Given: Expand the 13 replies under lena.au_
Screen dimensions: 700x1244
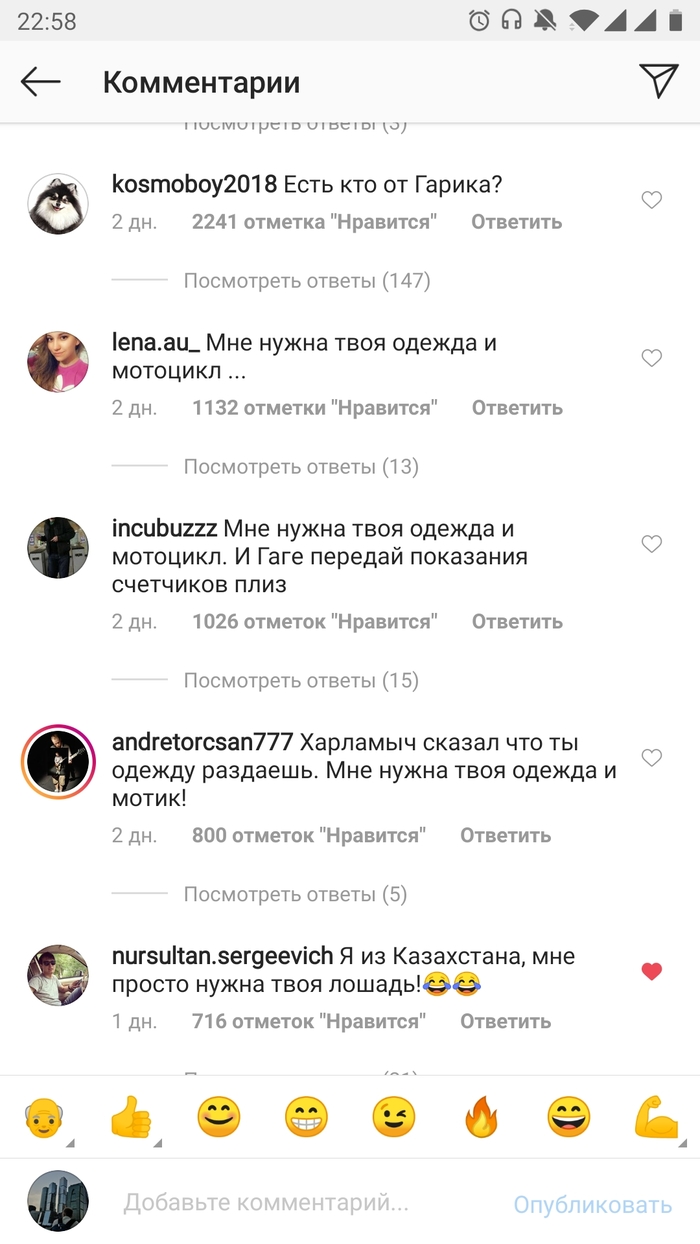Looking at the screenshot, I should (x=301, y=467).
